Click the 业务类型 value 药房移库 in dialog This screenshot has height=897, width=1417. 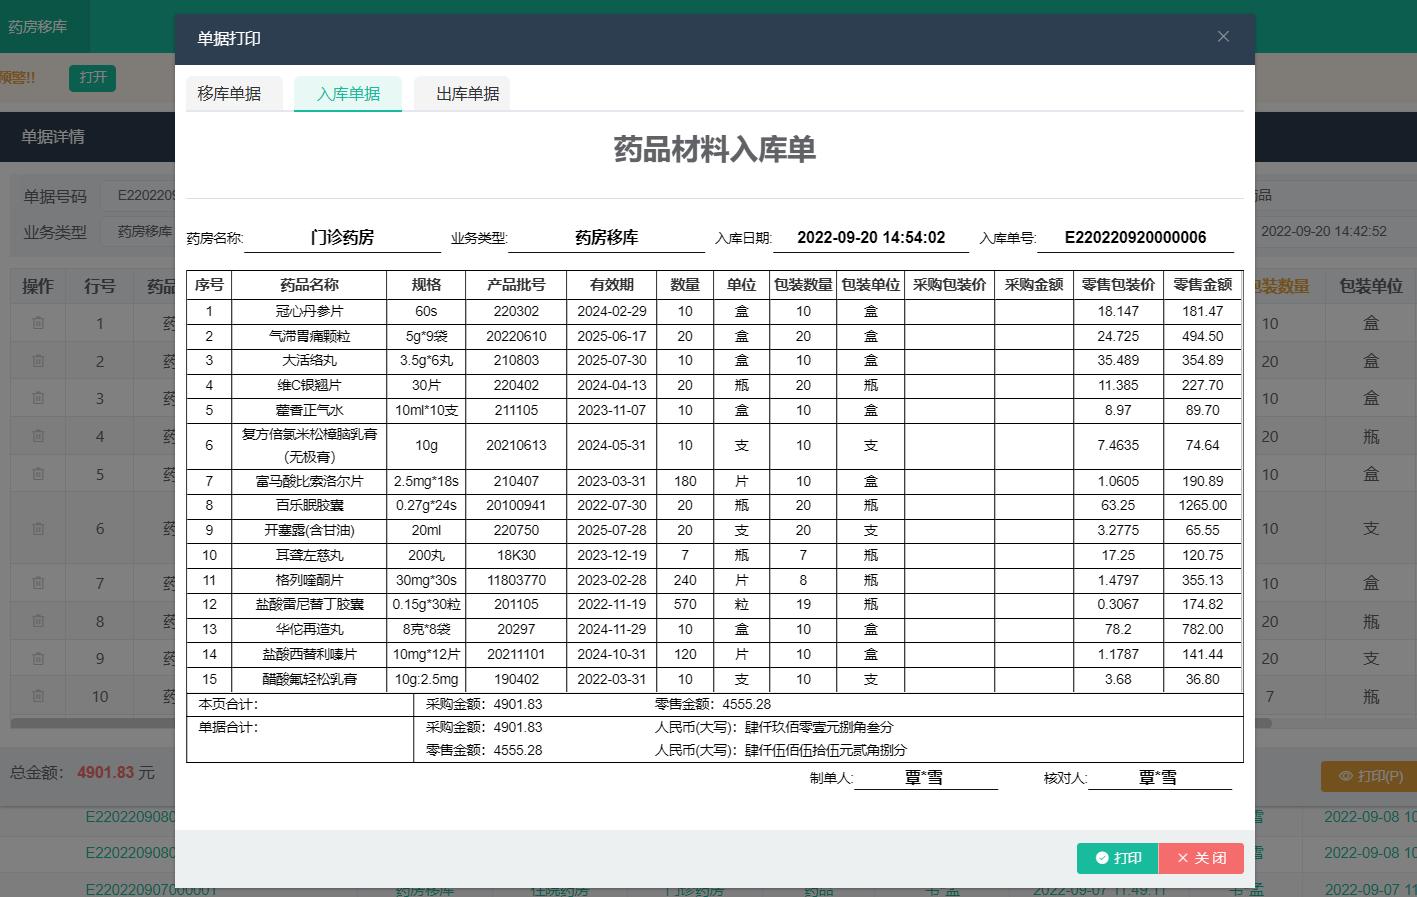(x=606, y=238)
